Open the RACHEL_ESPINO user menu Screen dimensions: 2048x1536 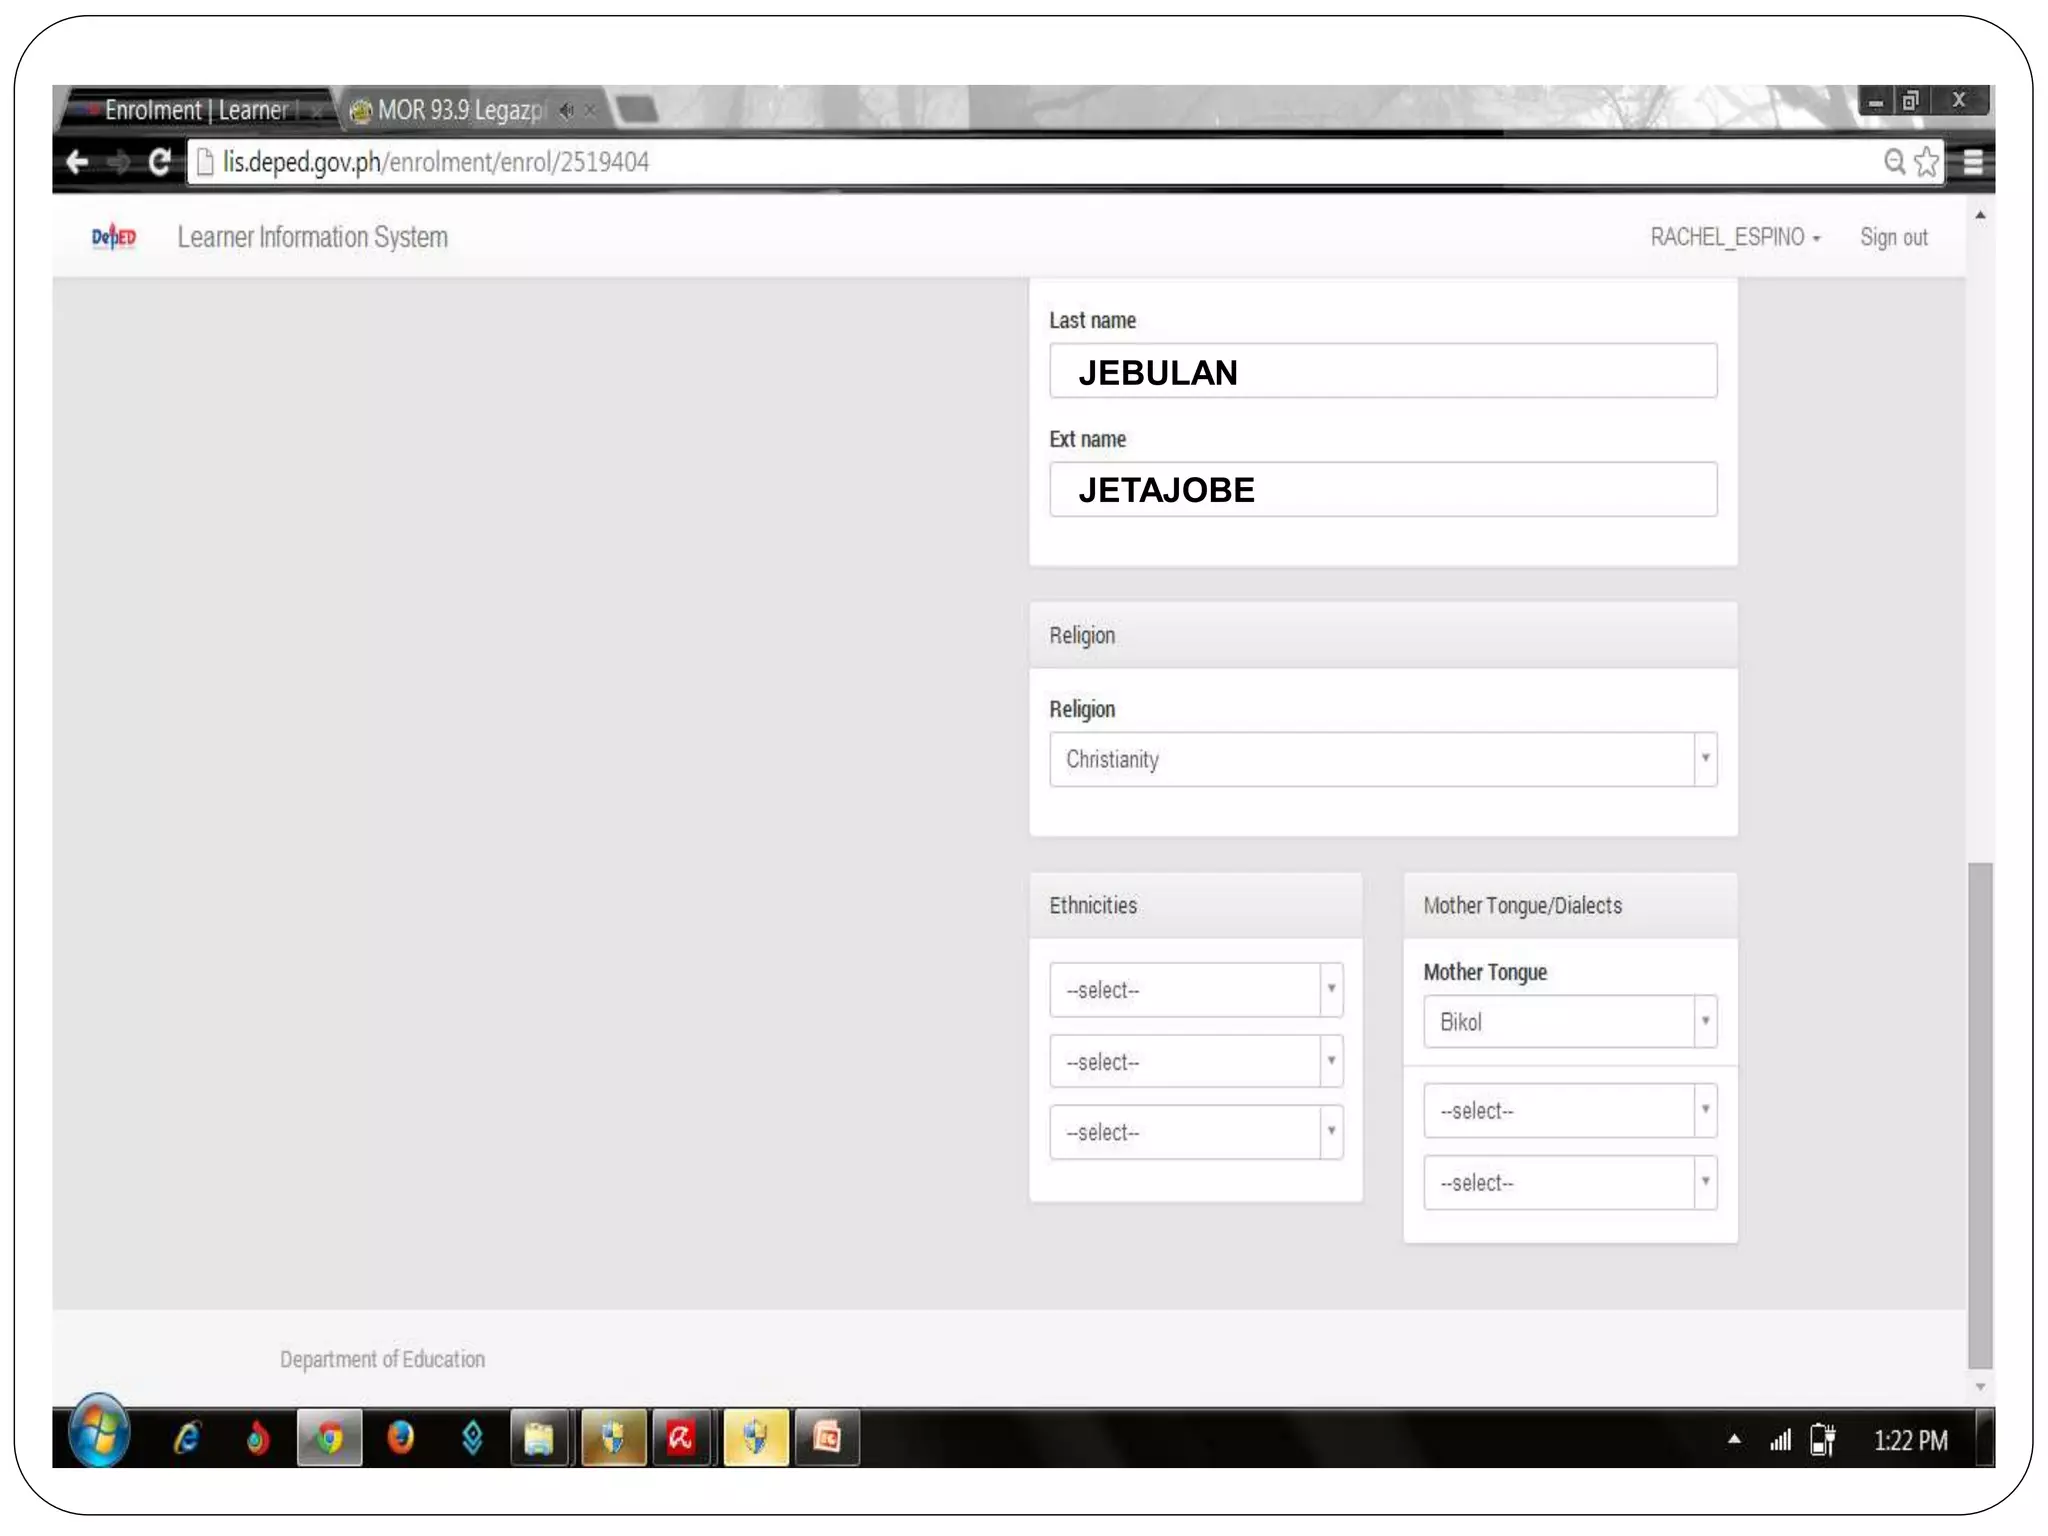(1735, 238)
